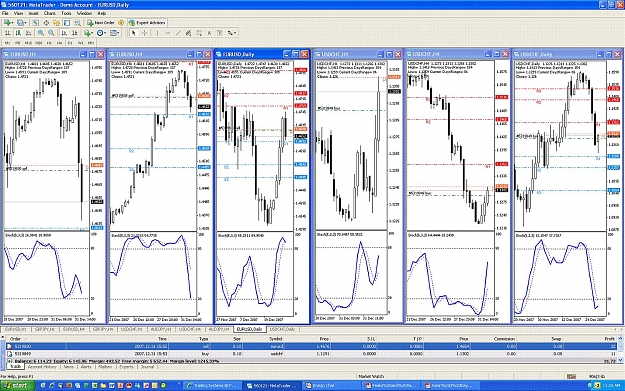
Task: Toggle the Navigator panel icon
Action: [56, 23]
